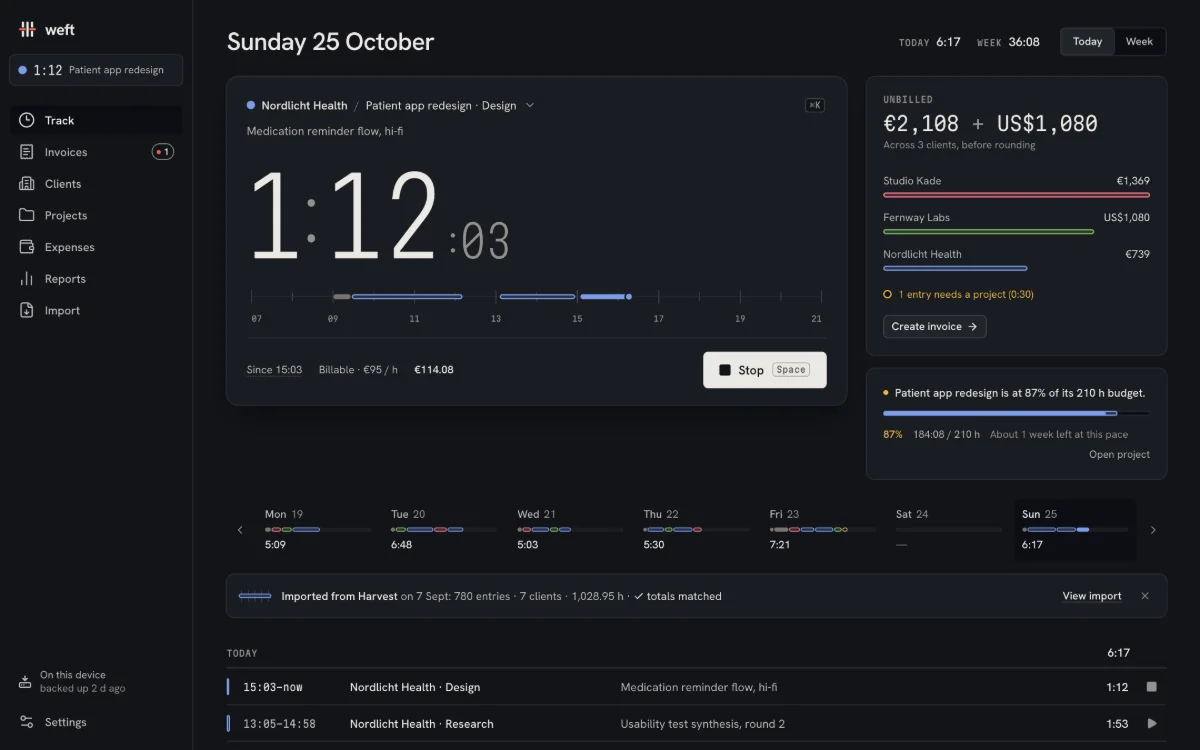This screenshot has width=1200, height=750.
Task: Expand the project selector chevron
Action: [530, 105]
